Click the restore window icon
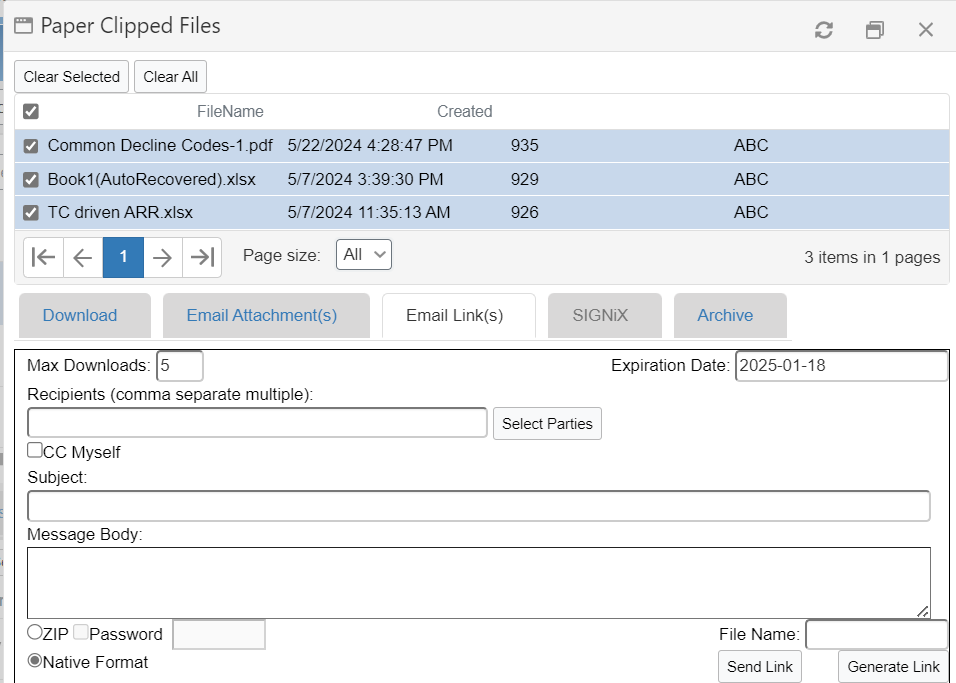Screen dimensions: 956x683 coord(875,30)
